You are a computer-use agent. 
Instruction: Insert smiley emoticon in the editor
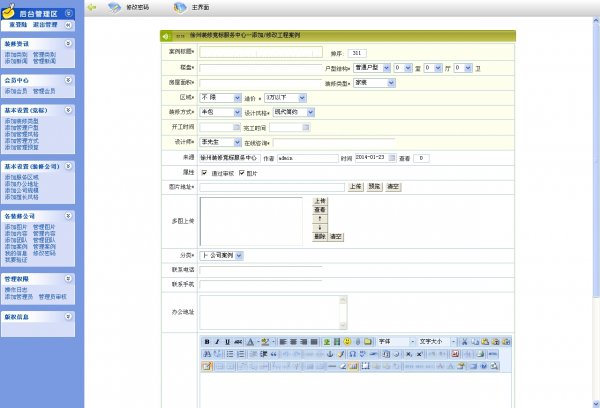pos(347,341)
